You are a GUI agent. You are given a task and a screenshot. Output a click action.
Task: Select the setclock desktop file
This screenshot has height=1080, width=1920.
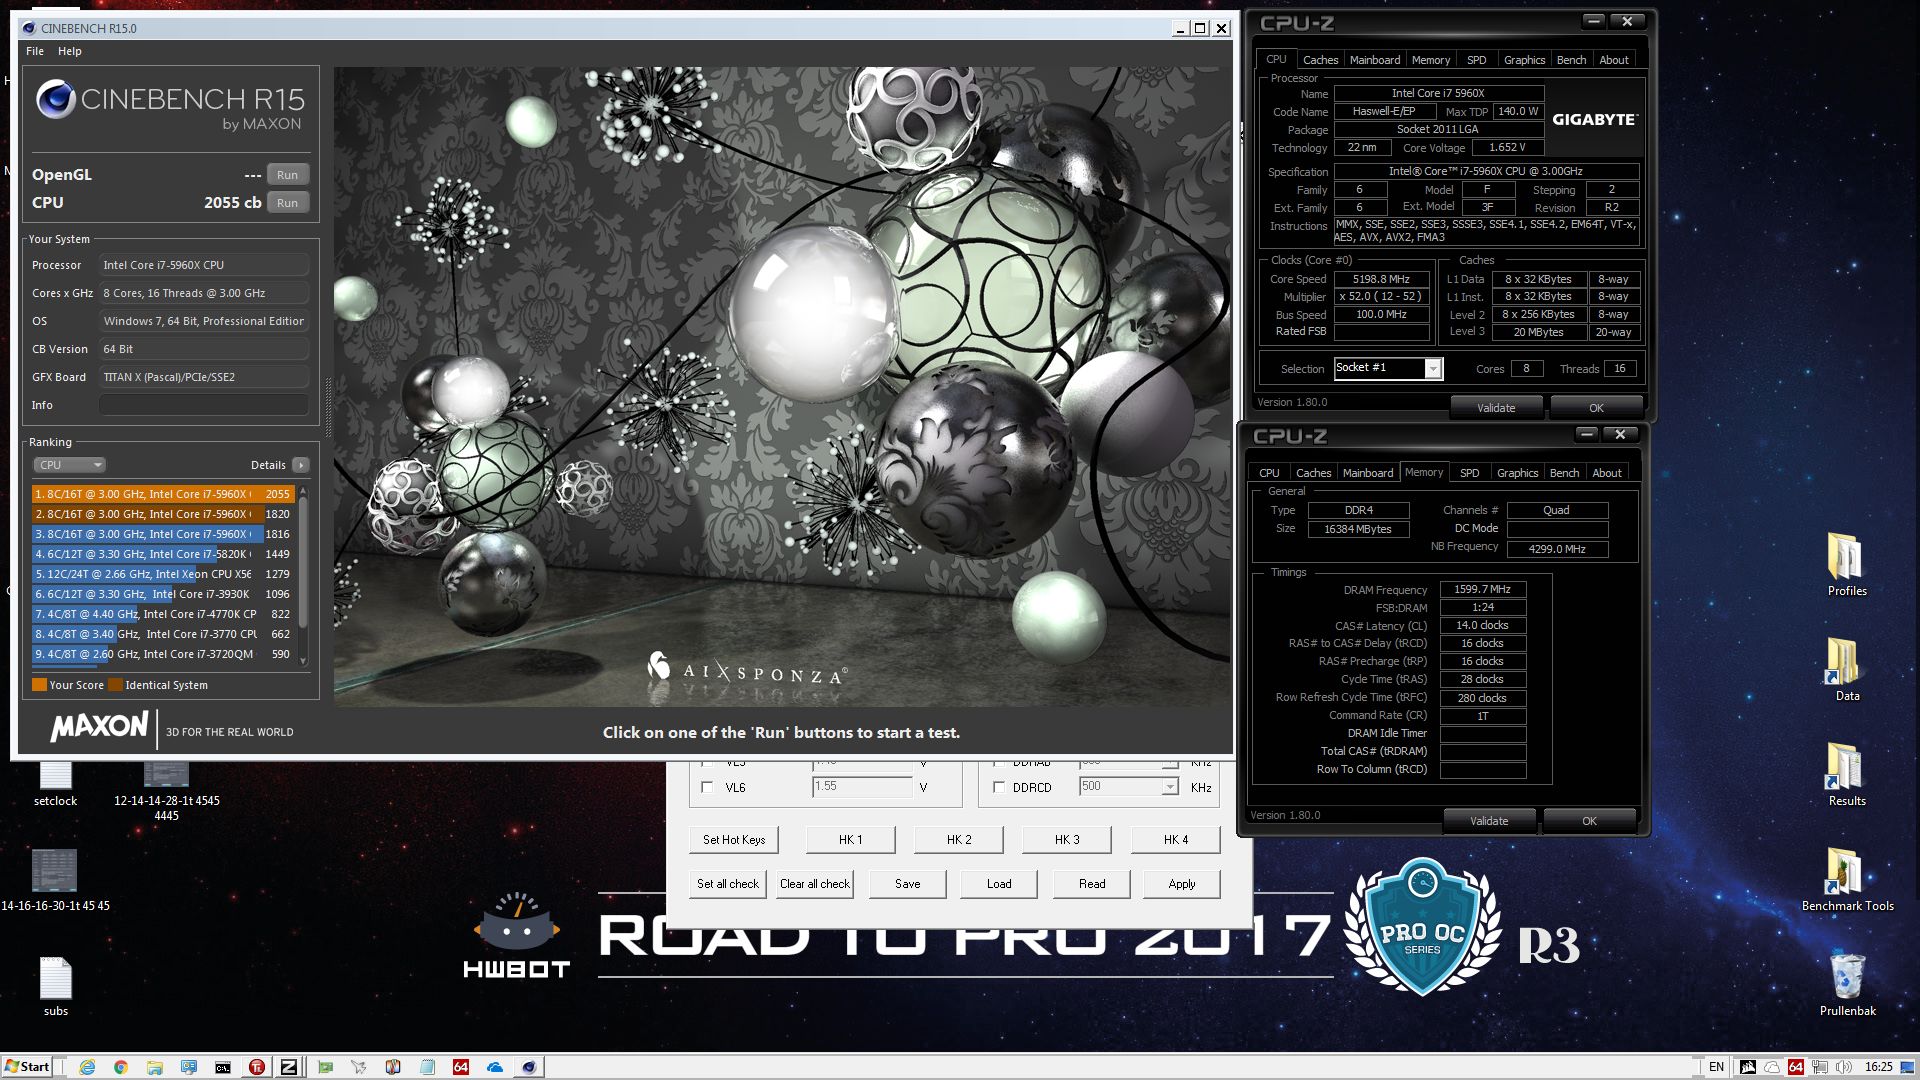[x=55, y=783]
